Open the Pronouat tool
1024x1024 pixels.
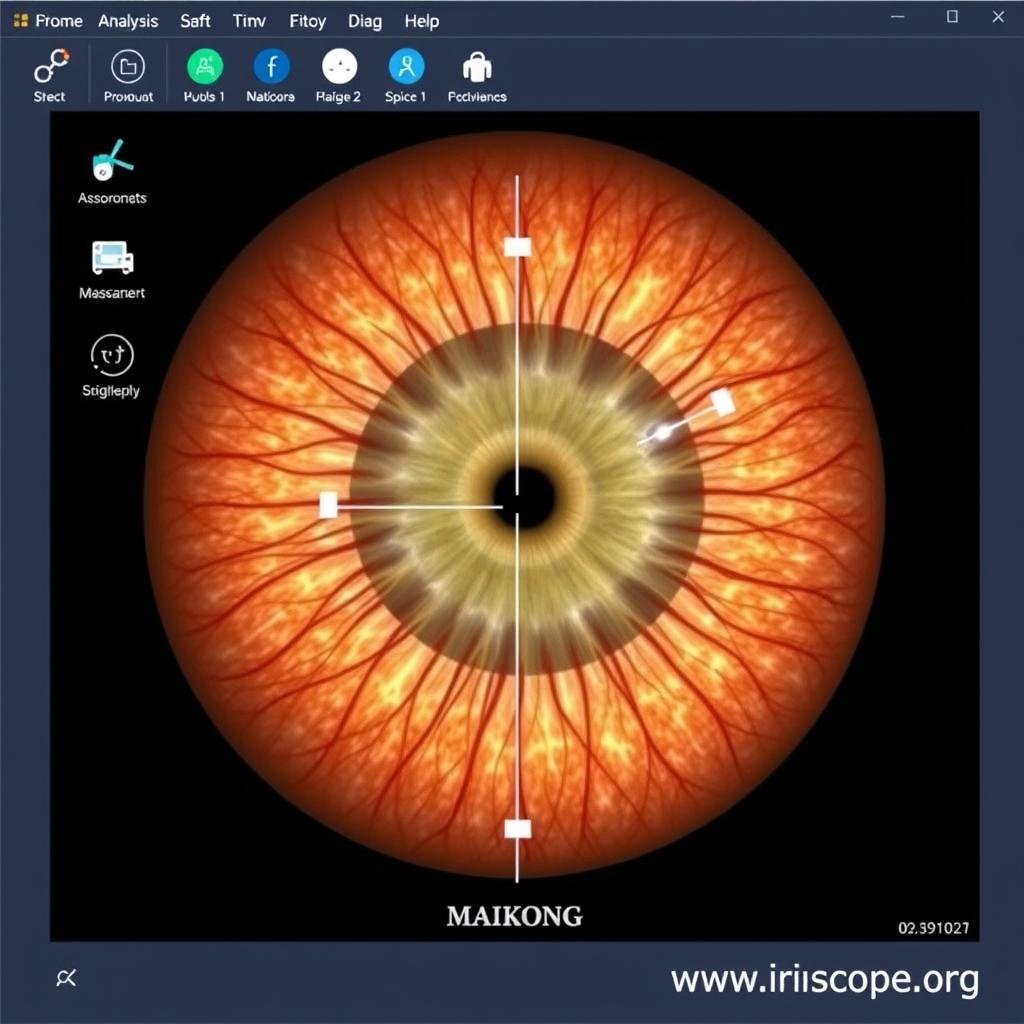(127, 70)
